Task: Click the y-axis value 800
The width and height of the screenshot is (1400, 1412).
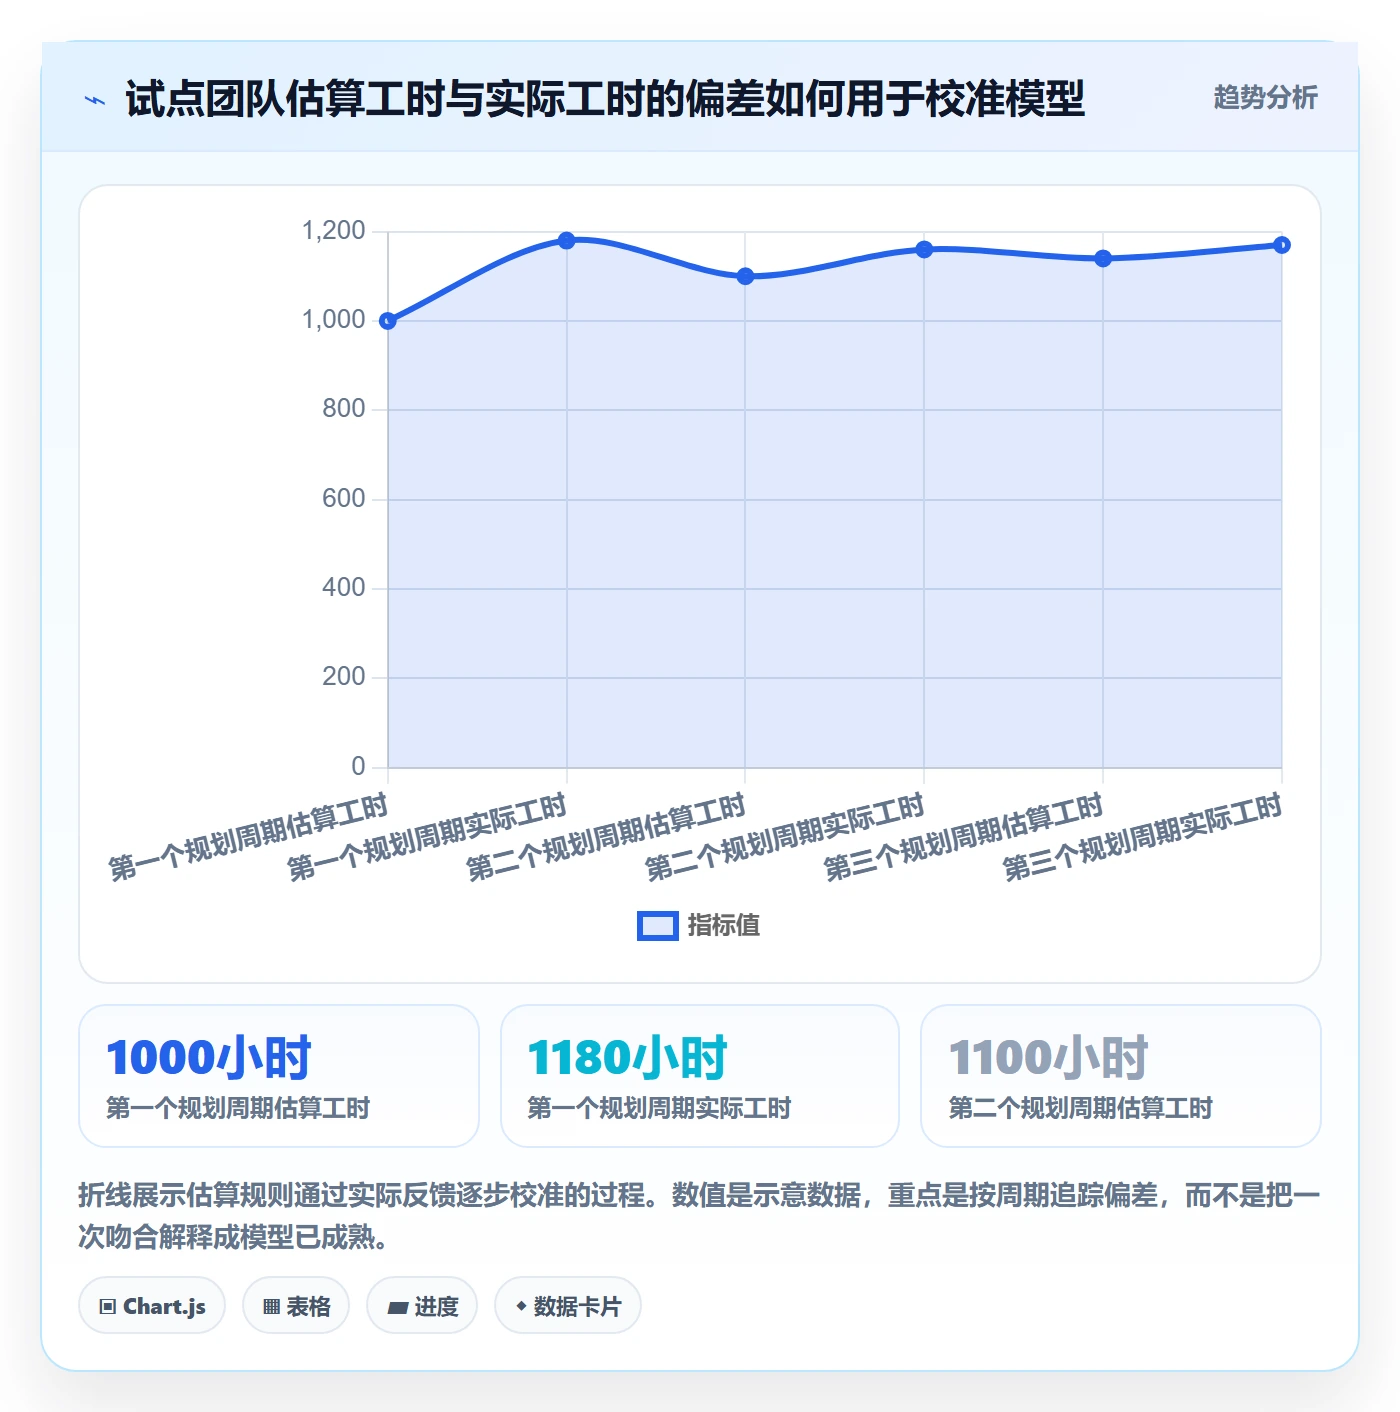Action: point(344,409)
